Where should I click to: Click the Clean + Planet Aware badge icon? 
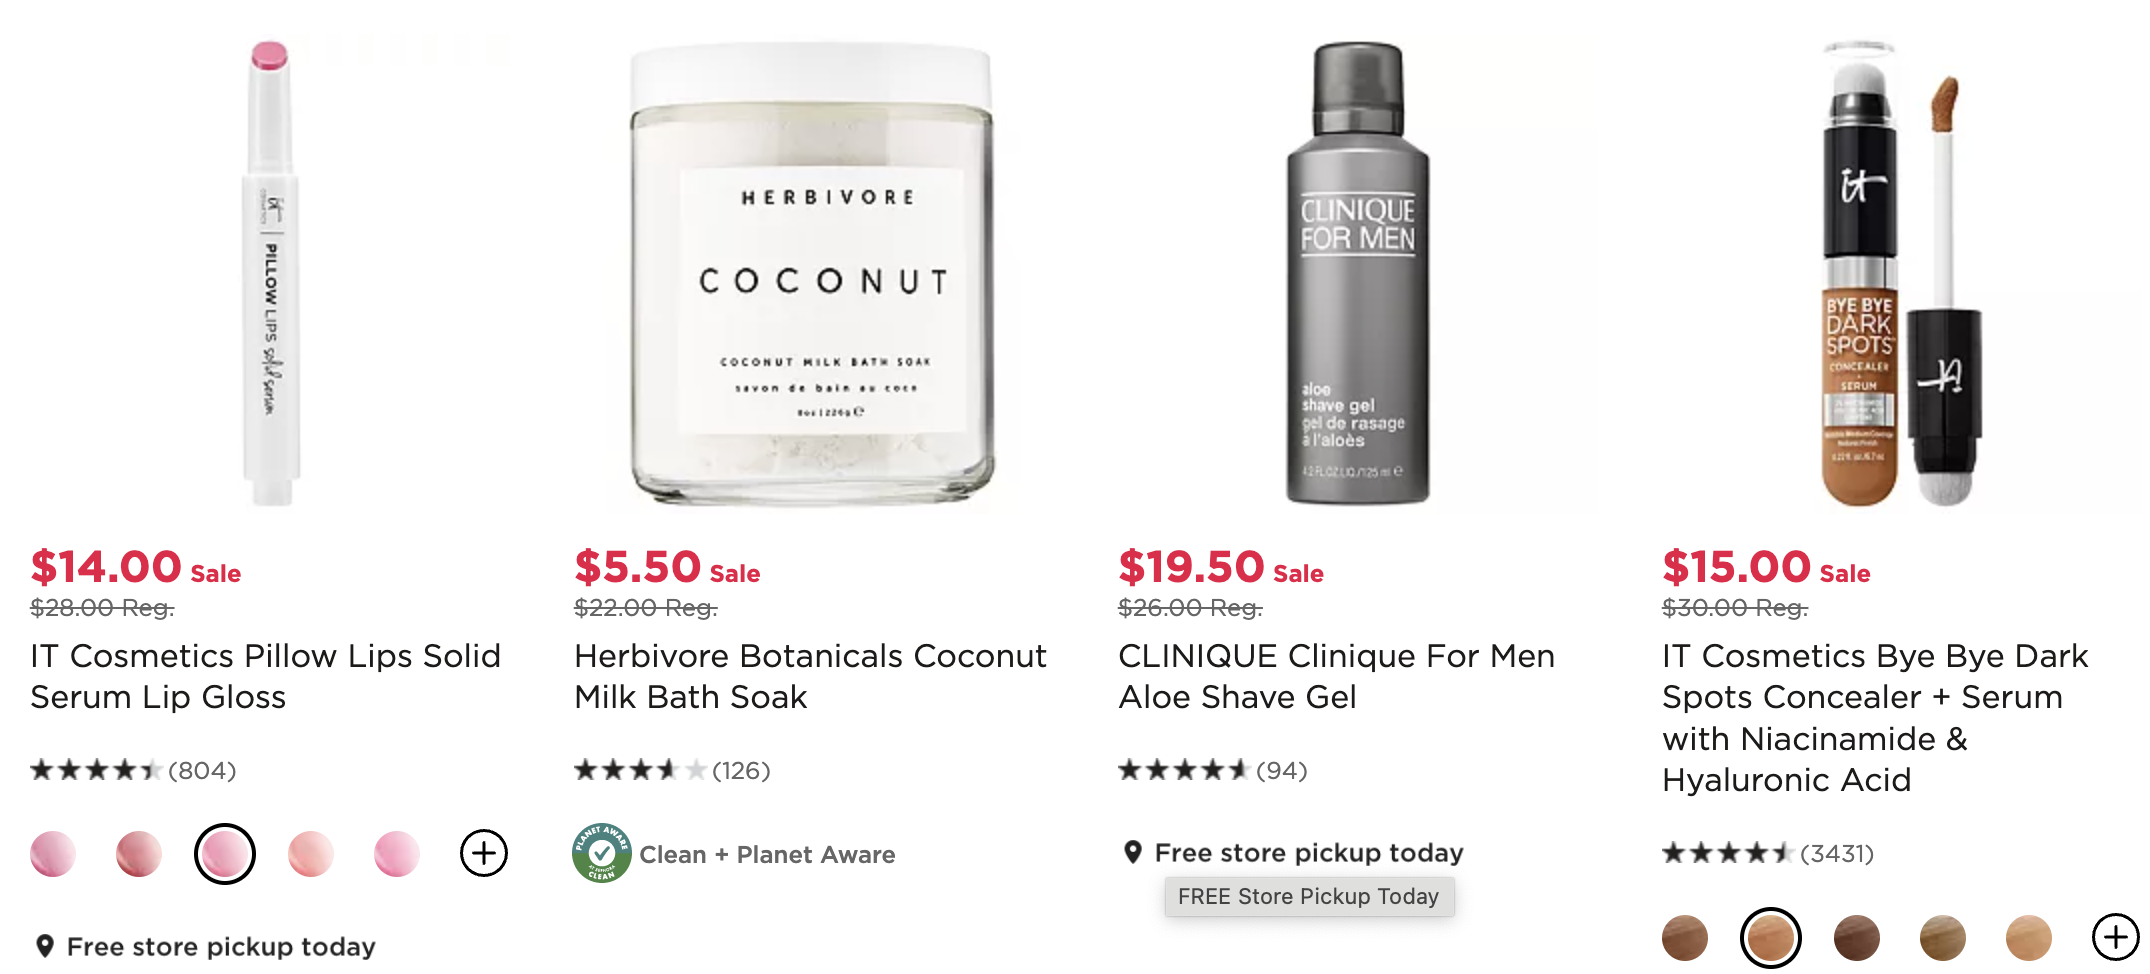(601, 853)
